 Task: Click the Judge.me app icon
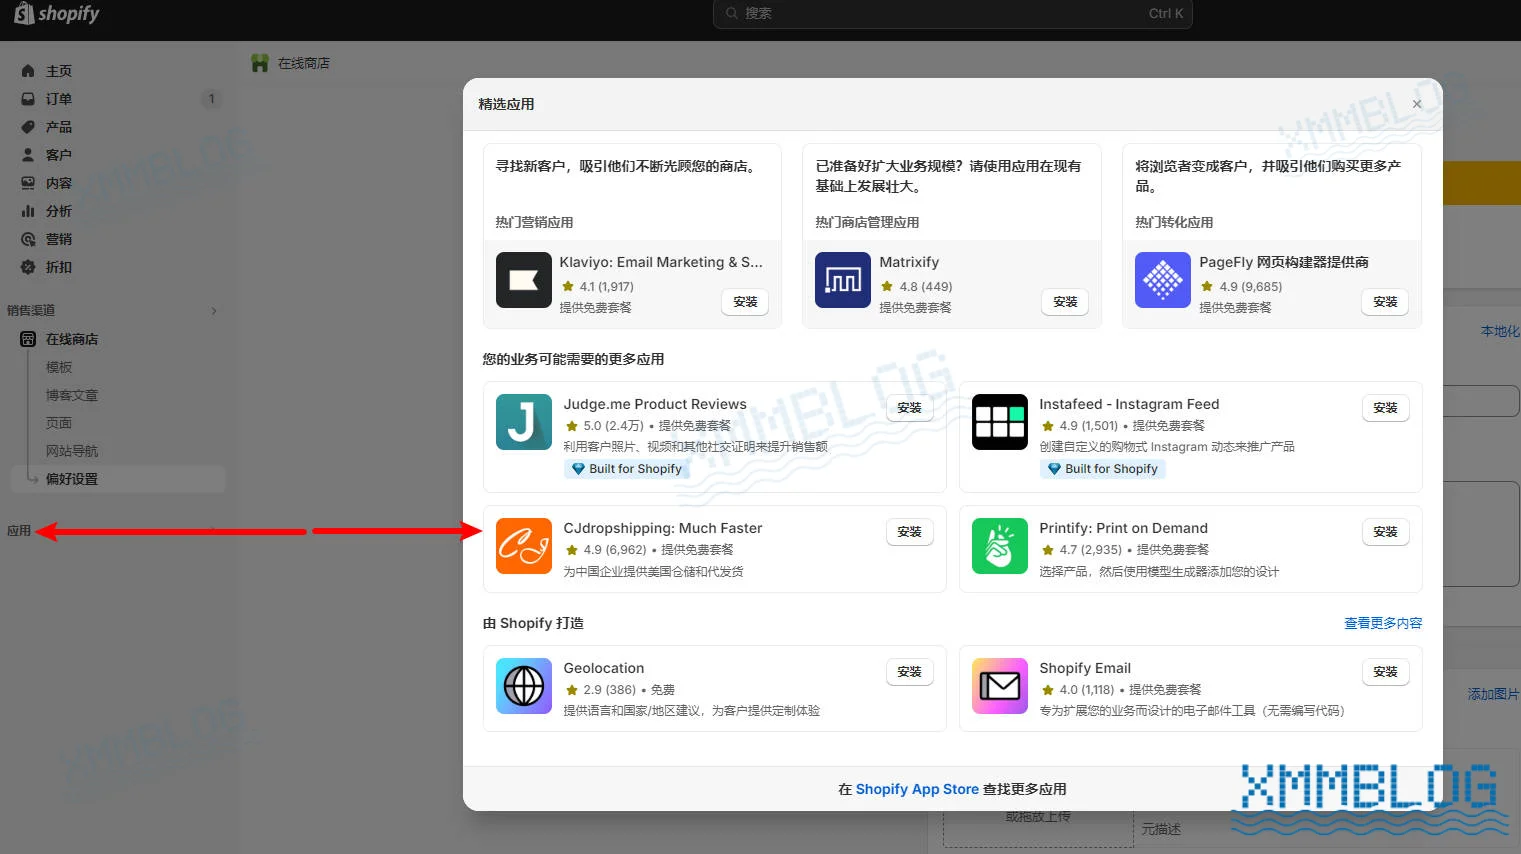[523, 422]
